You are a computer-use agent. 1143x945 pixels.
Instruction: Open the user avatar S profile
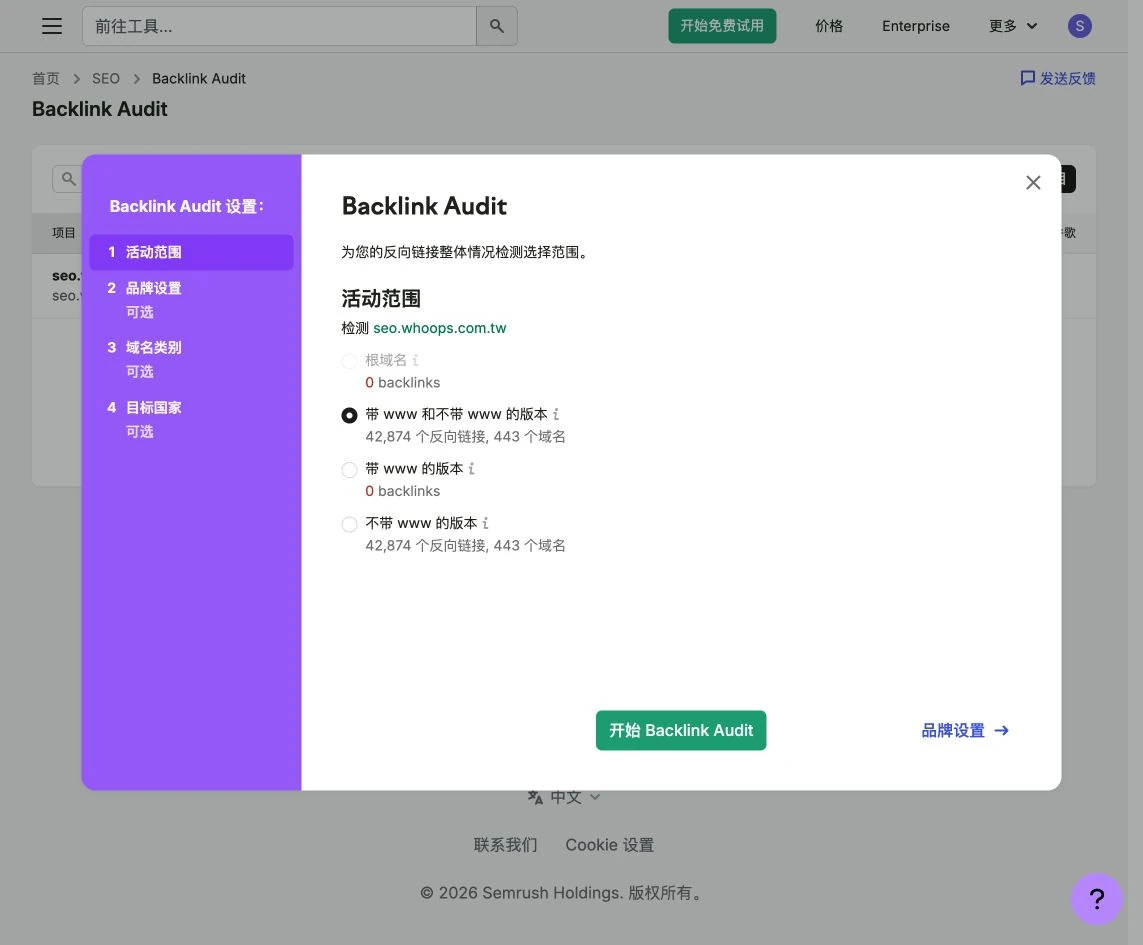pos(1080,26)
